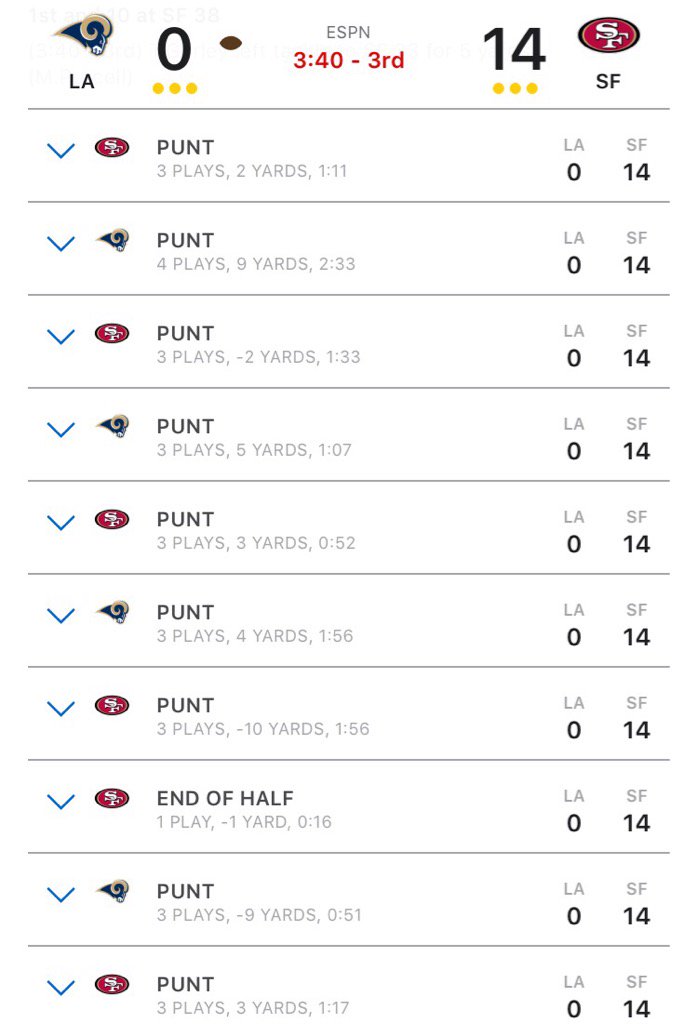
Task: Tap the SF score of 14 in header
Action: click(x=514, y=50)
